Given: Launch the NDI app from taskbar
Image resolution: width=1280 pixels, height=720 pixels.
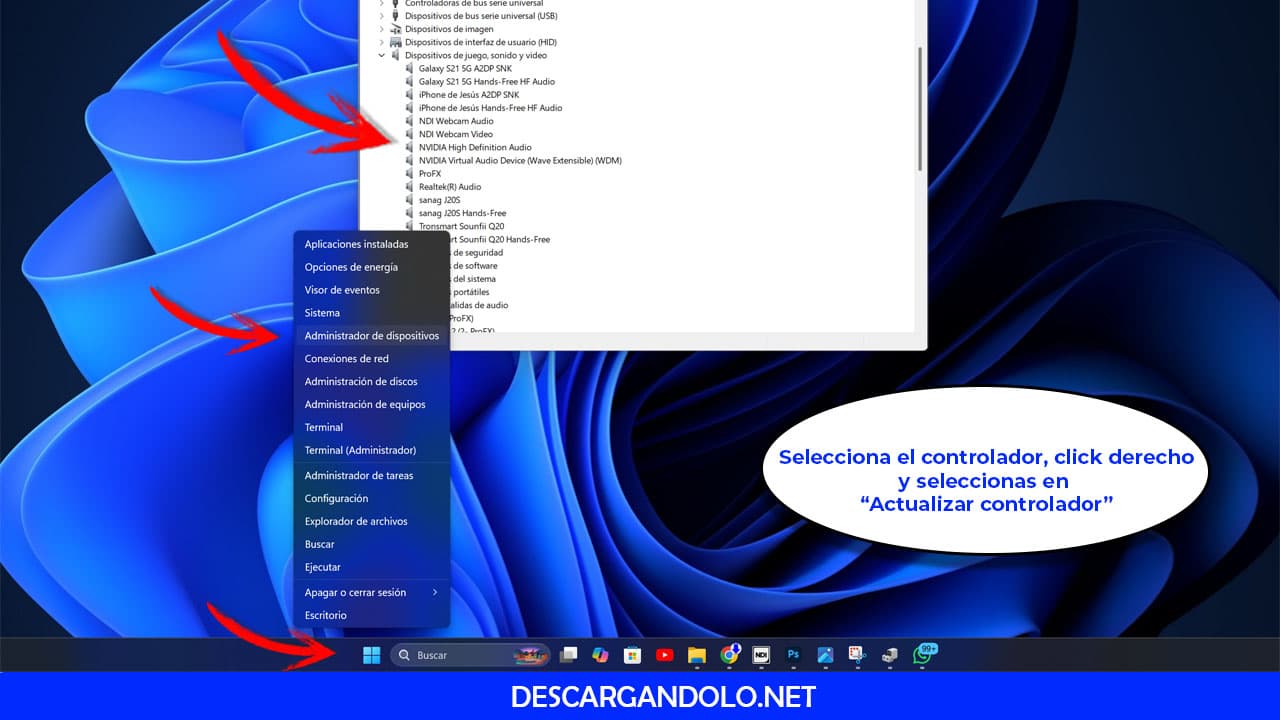Looking at the screenshot, I should coord(761,655).
